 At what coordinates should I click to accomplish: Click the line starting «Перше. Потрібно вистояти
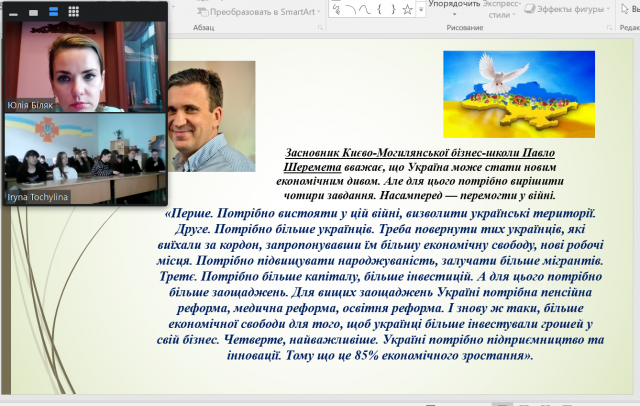click(x=380, y=213)
